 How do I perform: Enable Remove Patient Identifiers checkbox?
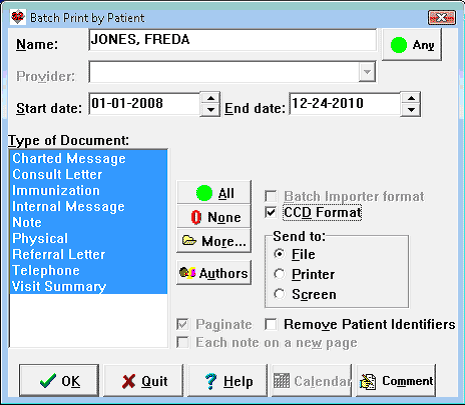pos(271,324)
